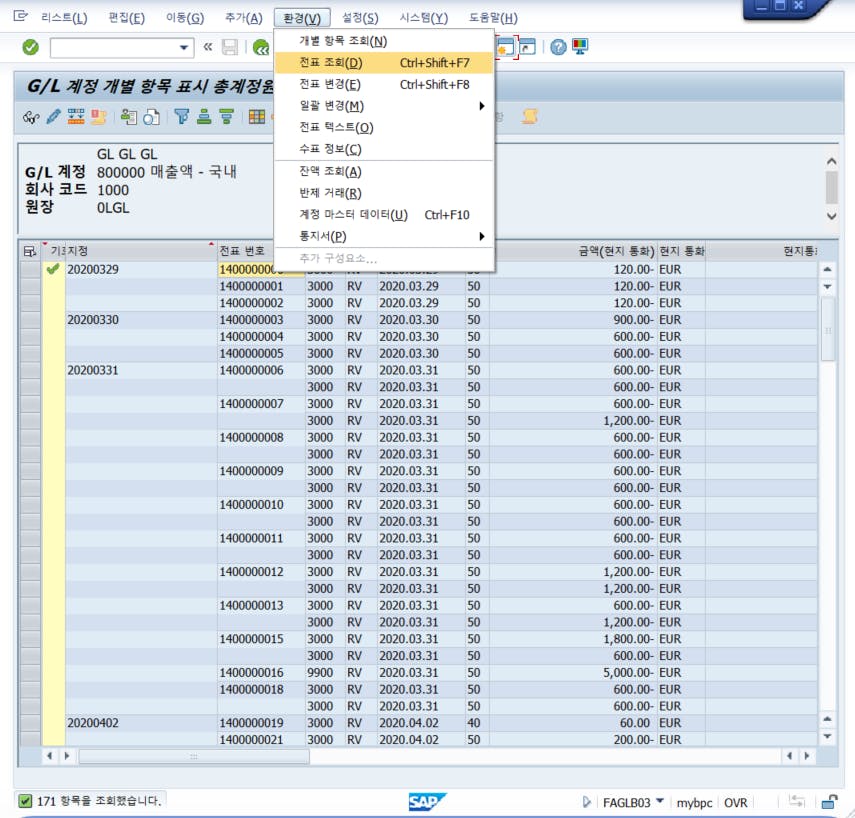The image size is (855, 818).
Task: Click the Set filter funnel icon
Action: point(182,116)
